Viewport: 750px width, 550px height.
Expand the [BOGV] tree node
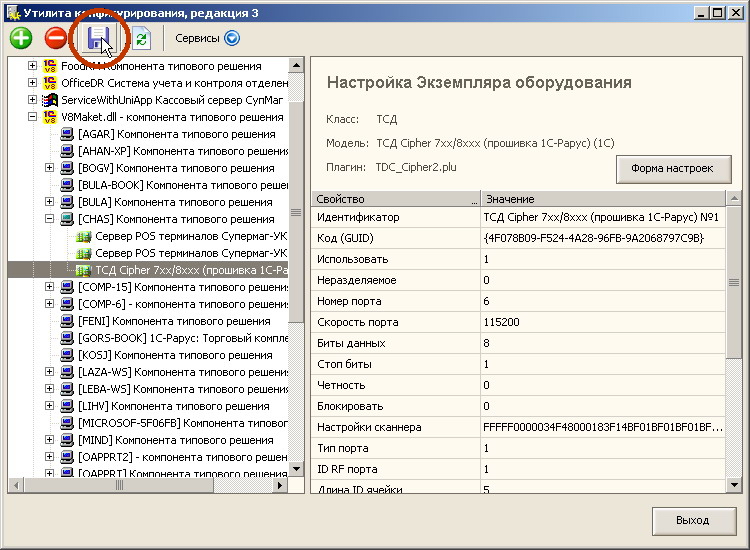50,168
